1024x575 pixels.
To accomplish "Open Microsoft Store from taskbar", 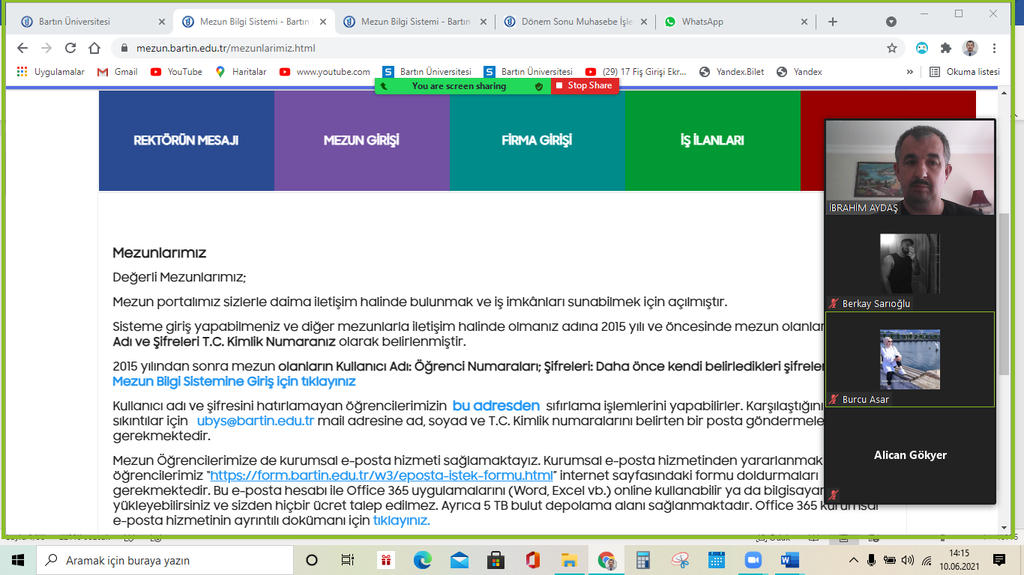I will [496, 560].
